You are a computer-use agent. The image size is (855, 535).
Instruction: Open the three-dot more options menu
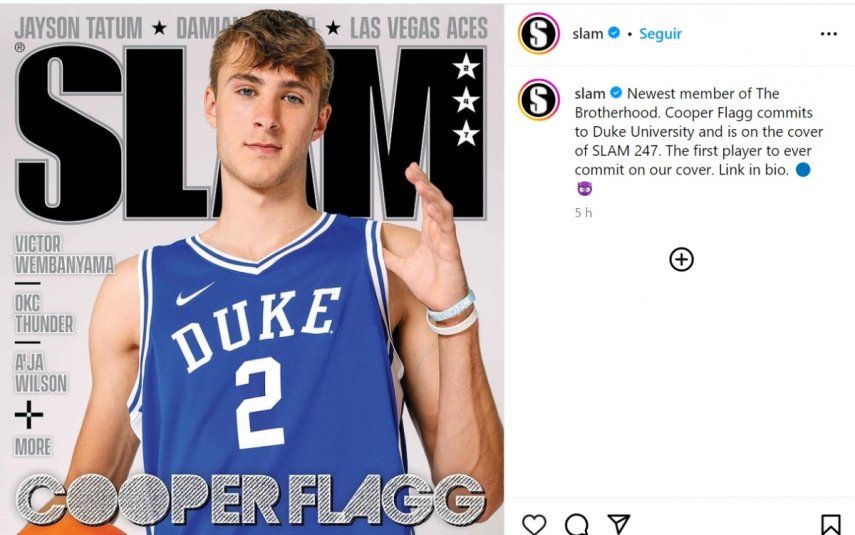(x=828, y=34)
